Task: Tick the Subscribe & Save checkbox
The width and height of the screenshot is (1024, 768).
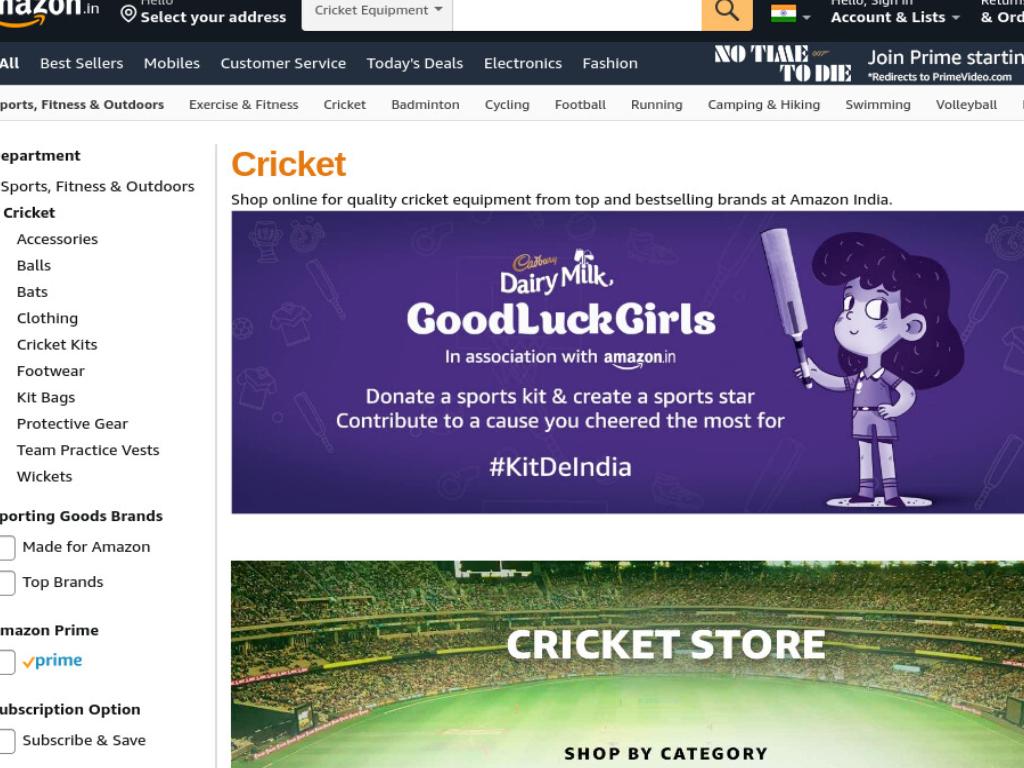Action: 7,741
